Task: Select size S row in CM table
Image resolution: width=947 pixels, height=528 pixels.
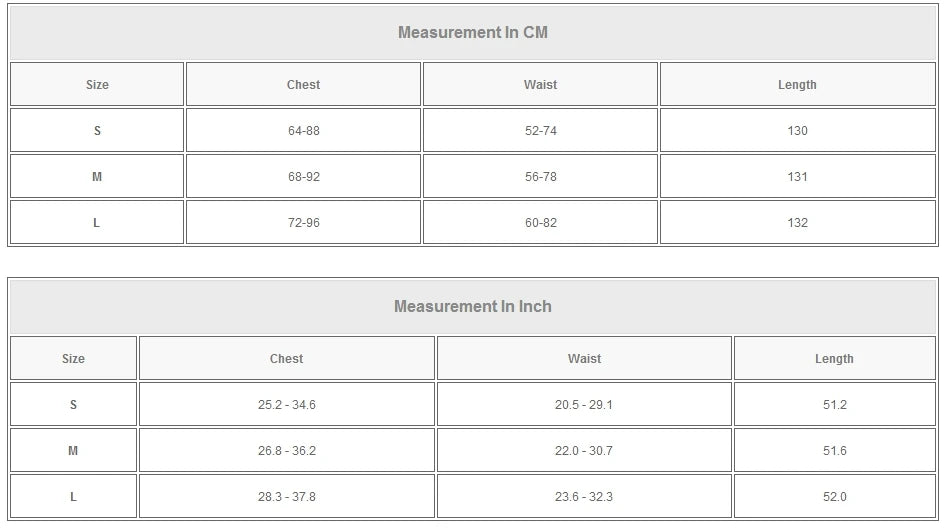Action: [x=97, y=131]
